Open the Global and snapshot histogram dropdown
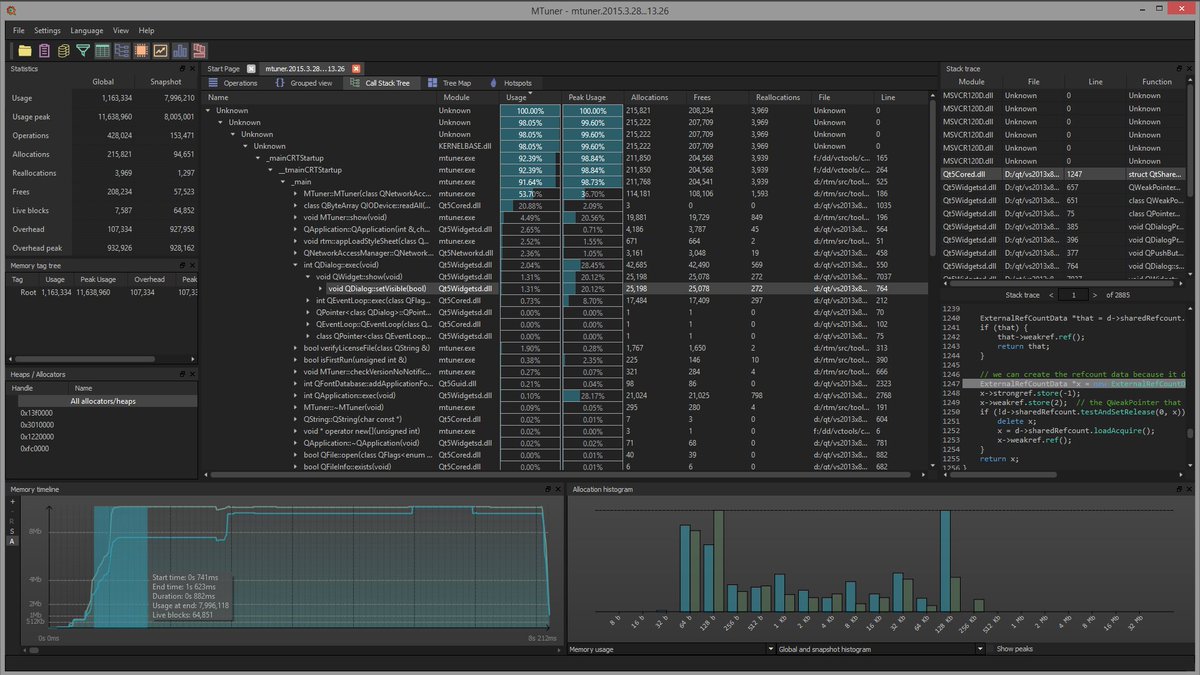 click(x=879, y=649)
